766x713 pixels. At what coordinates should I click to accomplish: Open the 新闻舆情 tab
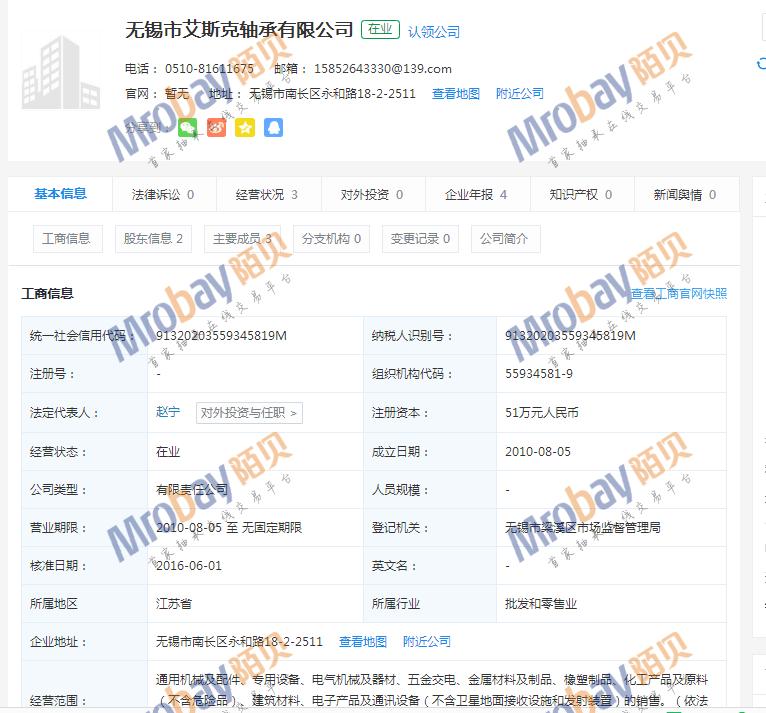tap(685, 195)
